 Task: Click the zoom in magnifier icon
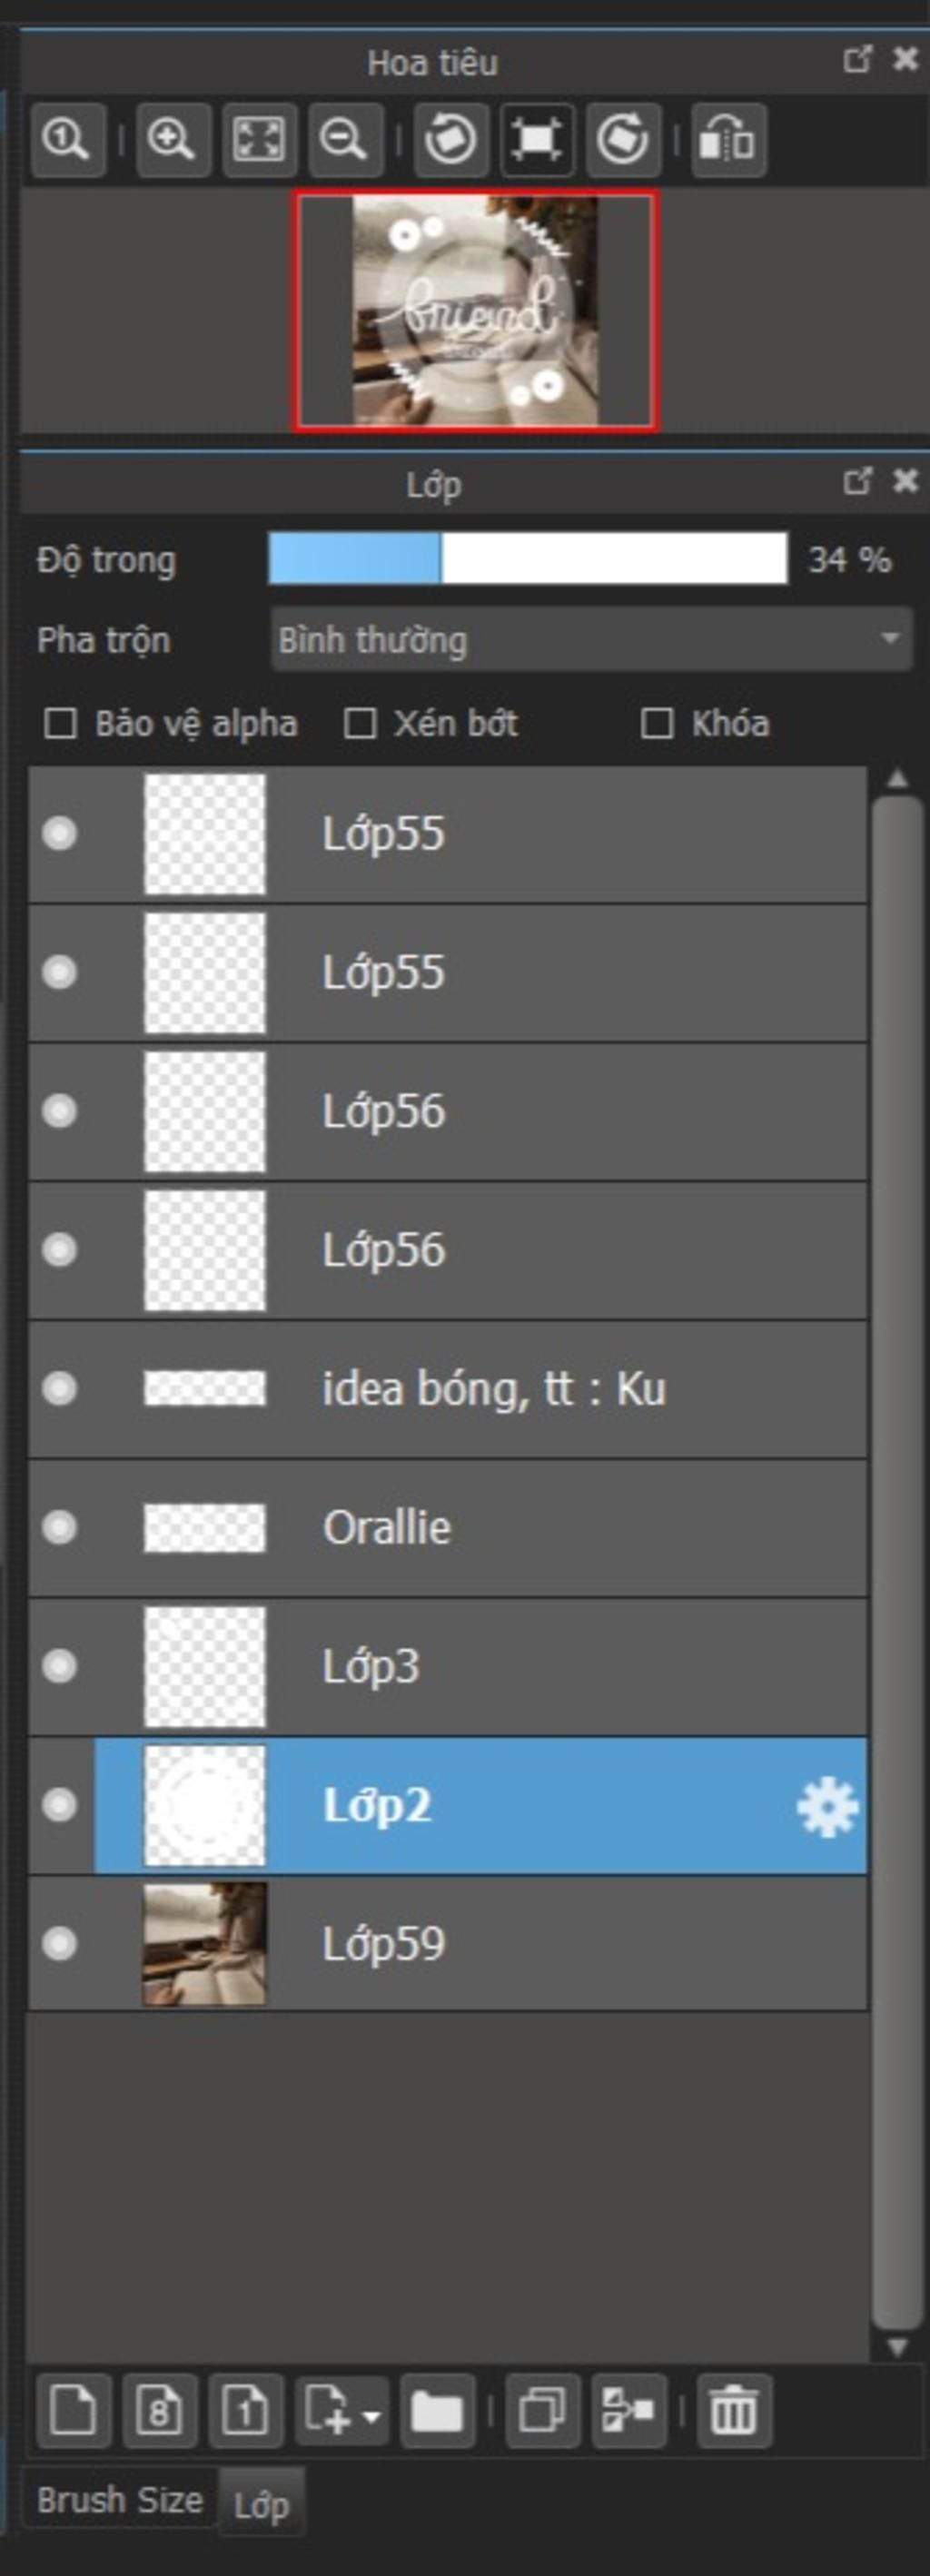pyautogui.click(x=172, y=140)
